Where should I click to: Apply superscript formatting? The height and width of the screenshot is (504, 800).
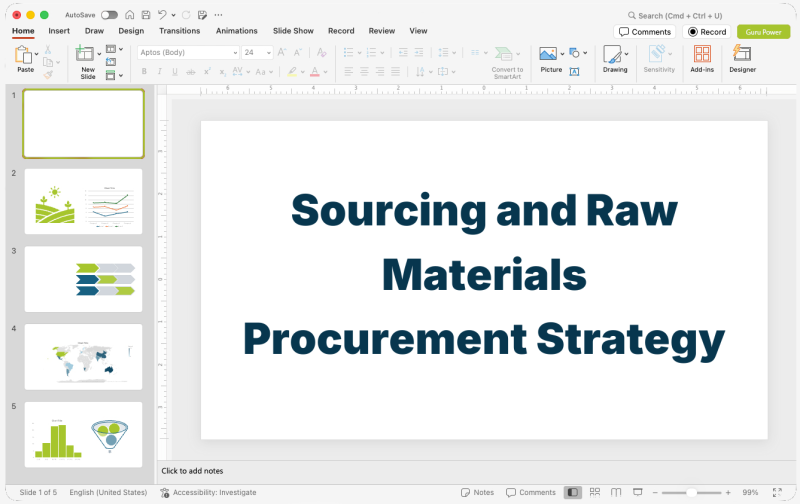pyautogui.click(x=207, y=72)
